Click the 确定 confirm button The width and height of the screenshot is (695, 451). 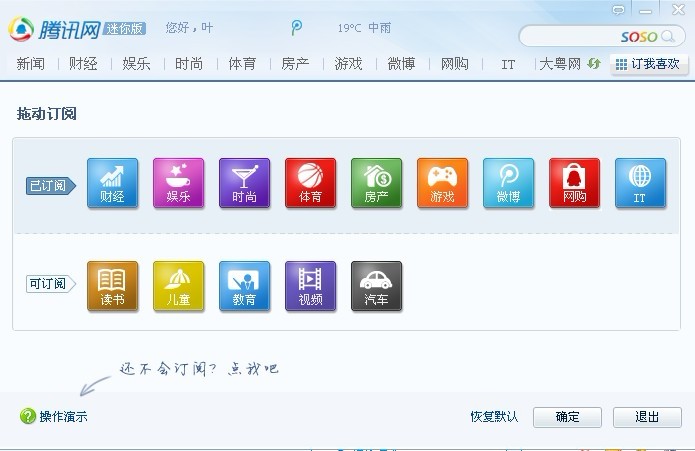(567, 417)
